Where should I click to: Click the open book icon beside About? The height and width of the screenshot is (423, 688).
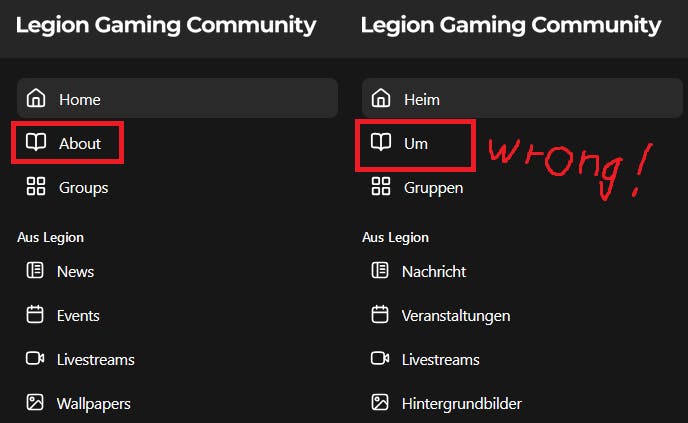click(x=36, y=142)
